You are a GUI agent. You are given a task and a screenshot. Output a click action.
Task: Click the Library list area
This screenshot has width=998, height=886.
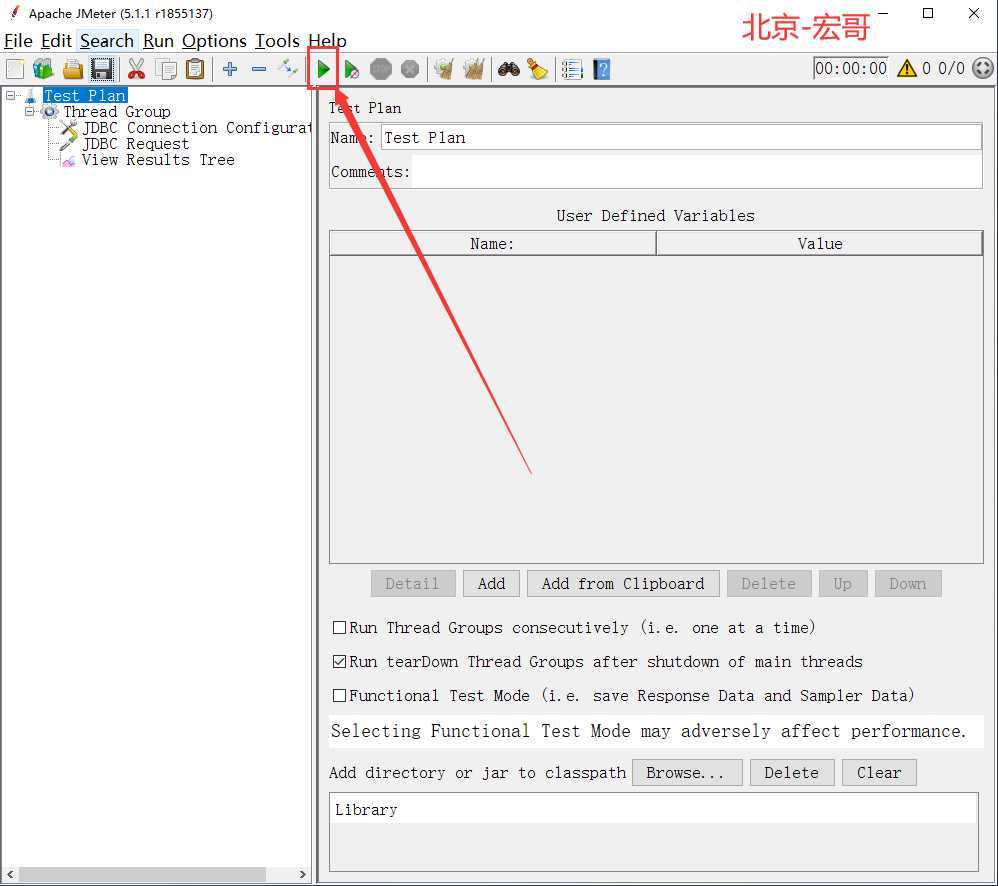[654, 831]
